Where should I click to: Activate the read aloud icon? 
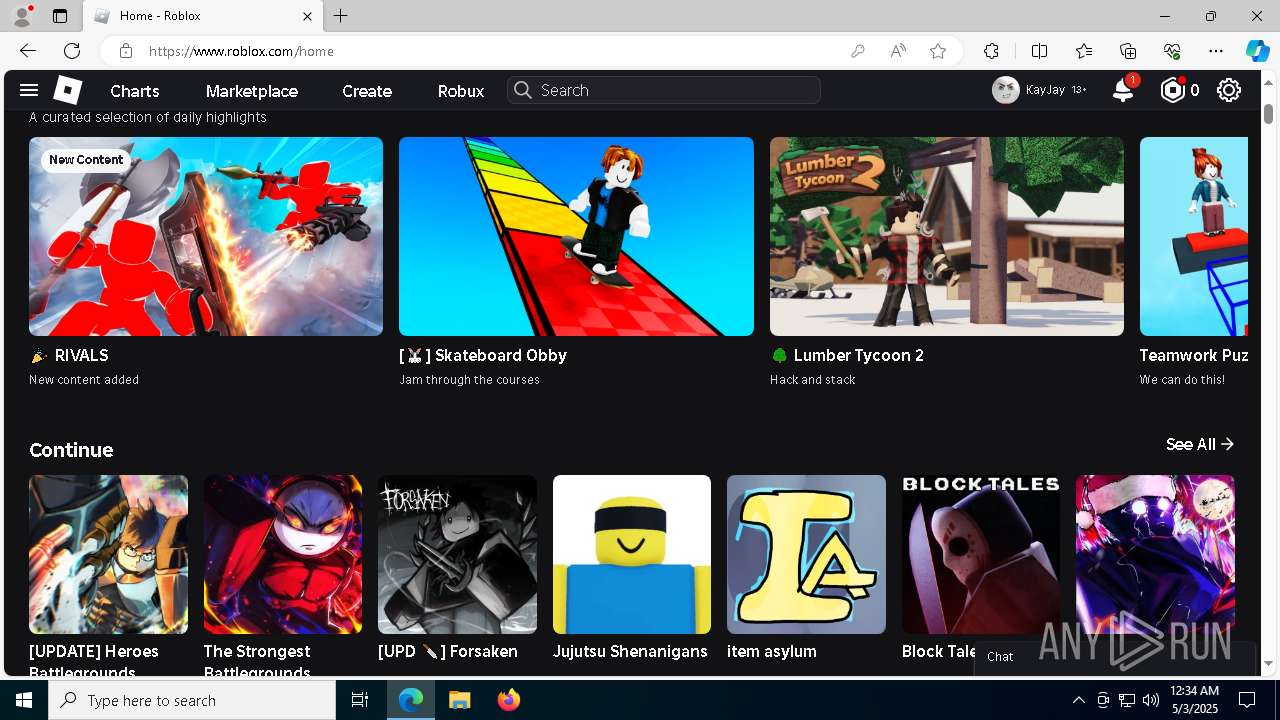coord(898,51)
